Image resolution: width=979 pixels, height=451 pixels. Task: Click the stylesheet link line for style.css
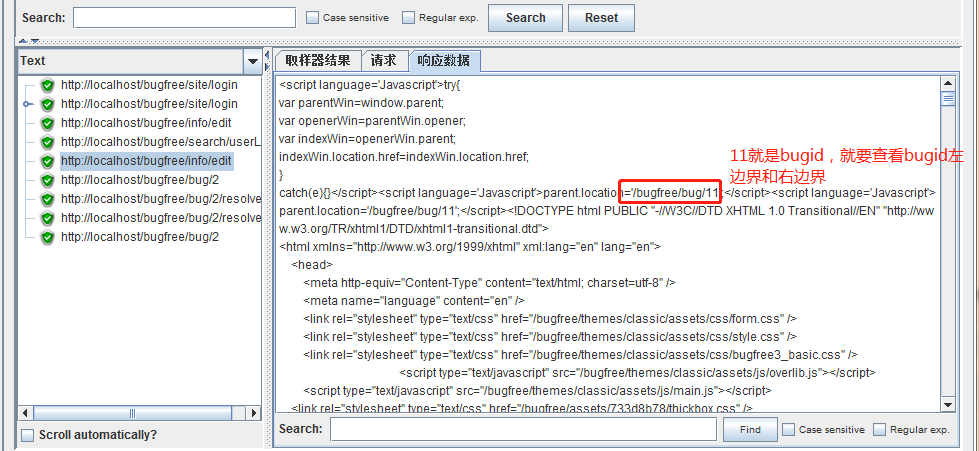coord(550,337)
